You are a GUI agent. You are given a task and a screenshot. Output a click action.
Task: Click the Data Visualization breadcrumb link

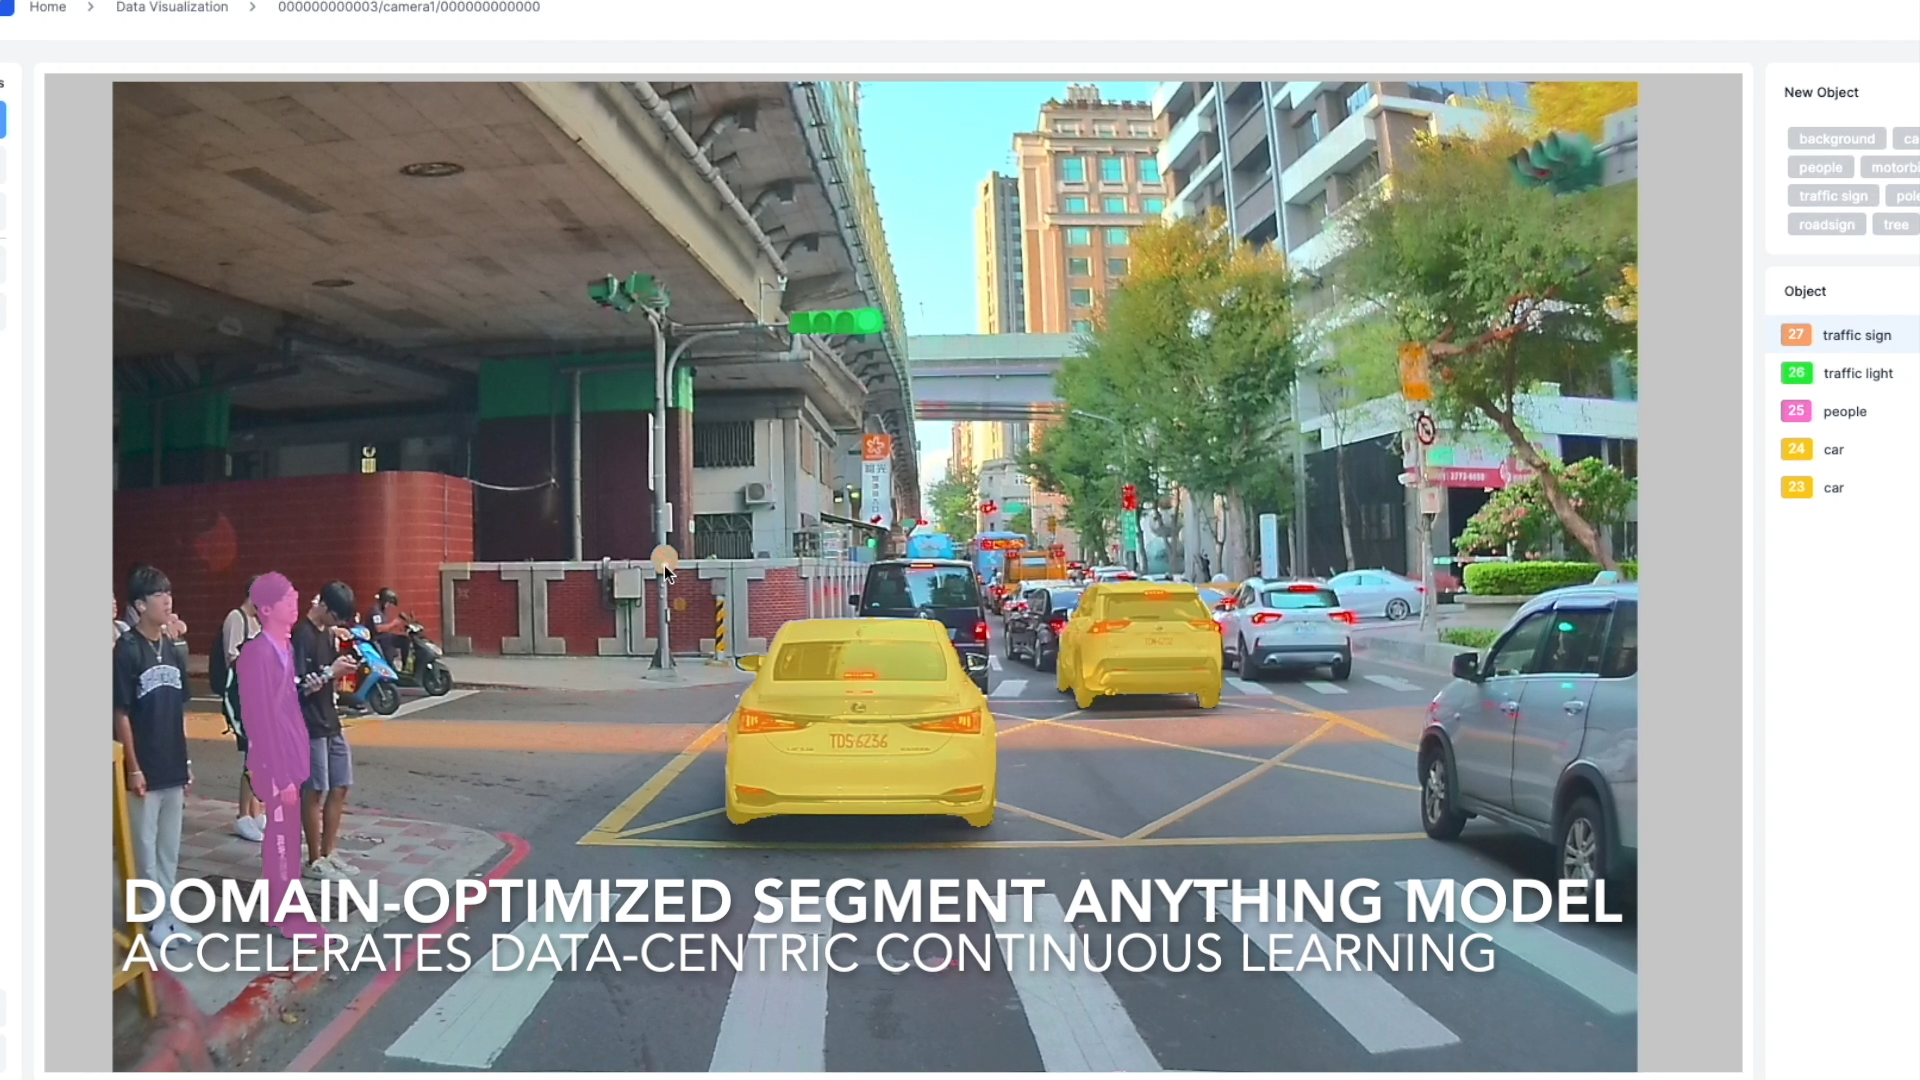(x=171, y=7)
